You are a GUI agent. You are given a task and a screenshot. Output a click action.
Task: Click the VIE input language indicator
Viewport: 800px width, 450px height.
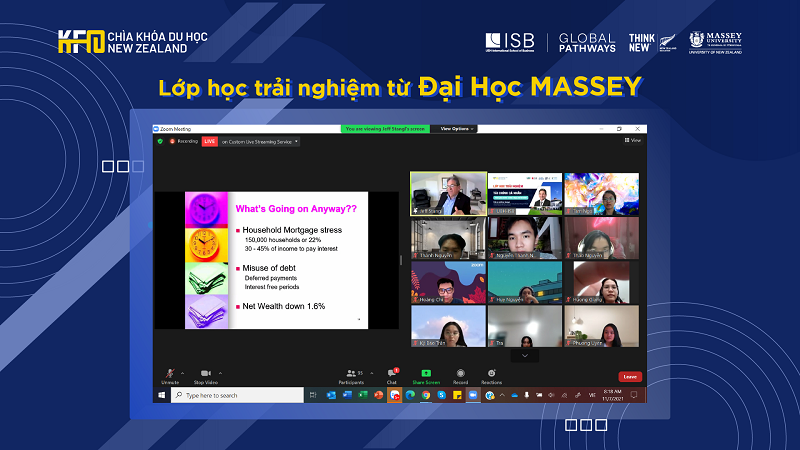click(x=592, y=395)
